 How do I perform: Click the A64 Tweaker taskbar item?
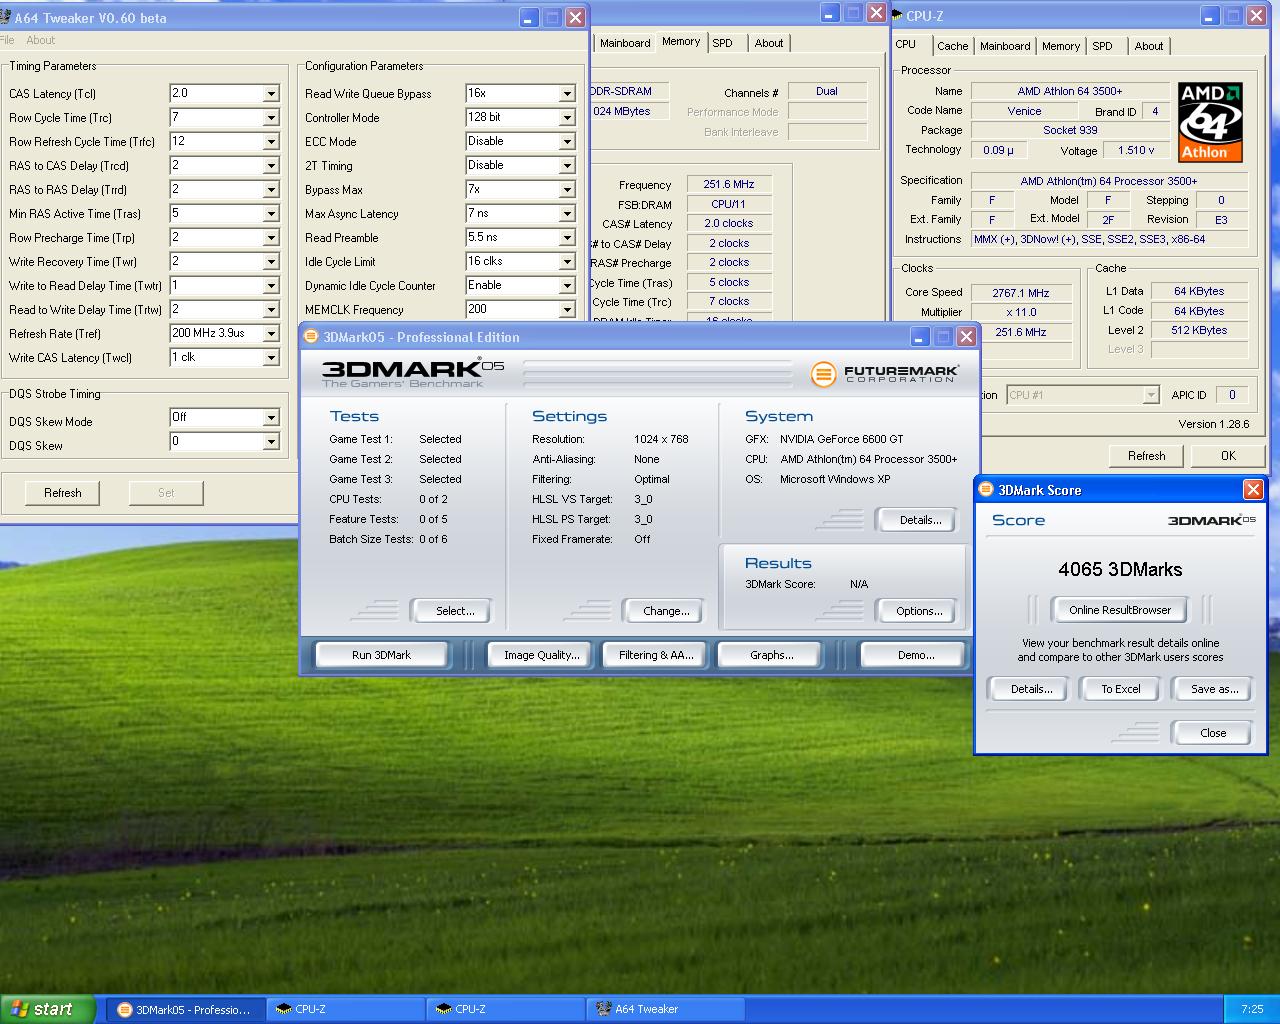point(665,1009)
